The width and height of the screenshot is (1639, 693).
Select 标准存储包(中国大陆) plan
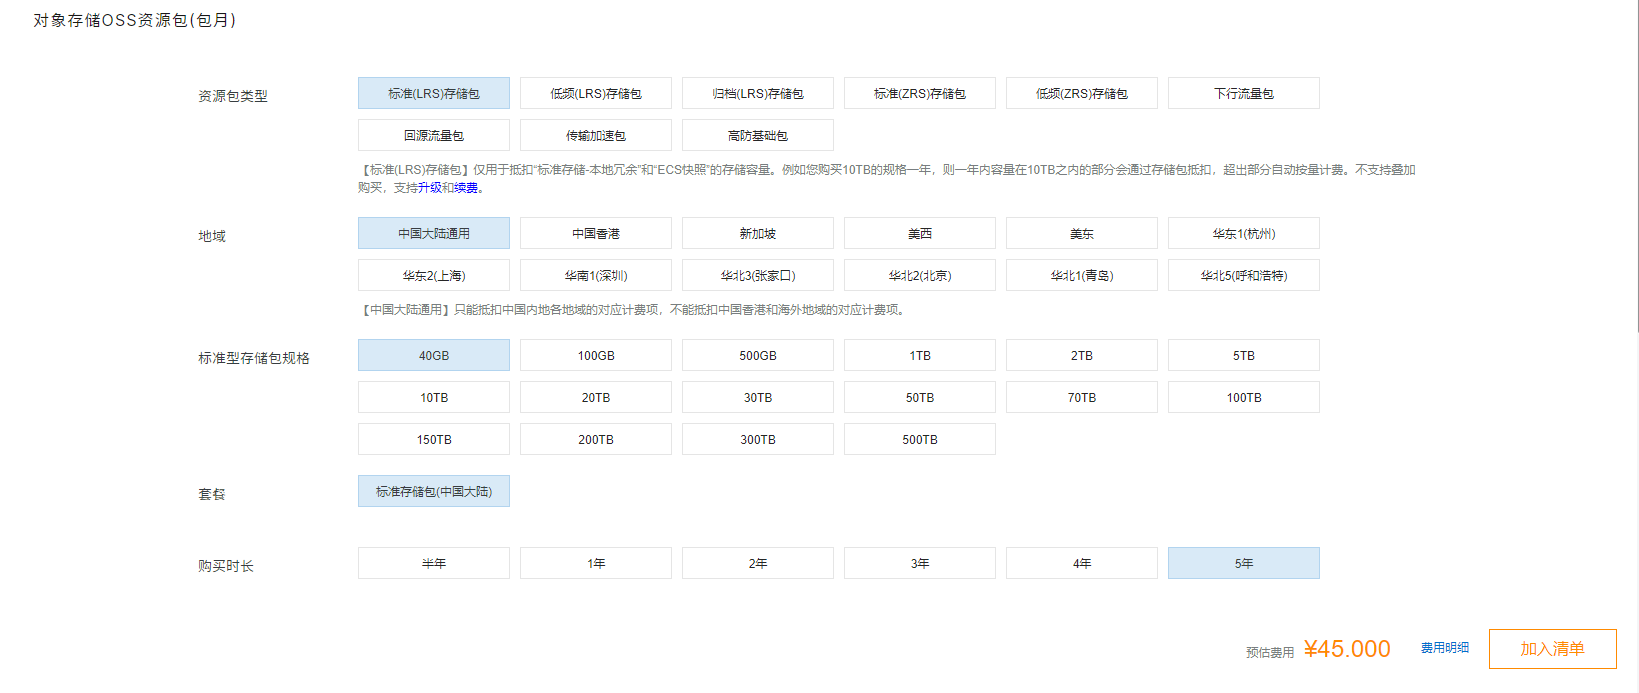pos(433,491)
